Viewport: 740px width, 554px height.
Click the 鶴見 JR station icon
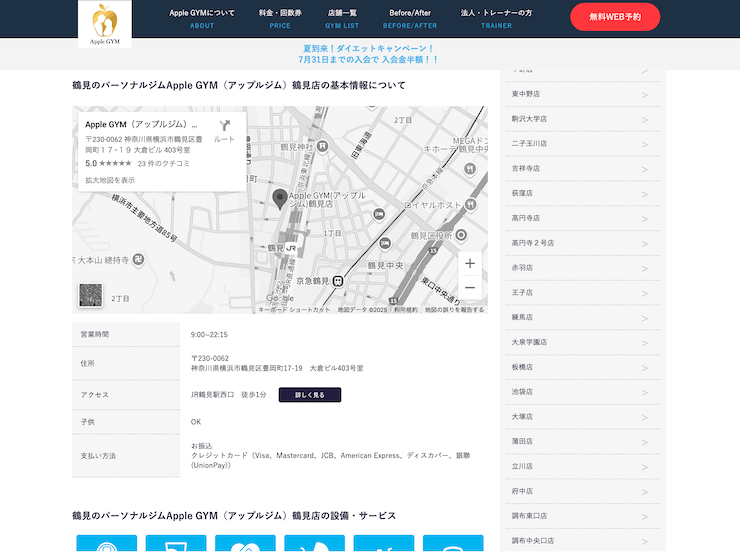pyautogui.click(x=291, y=248)
